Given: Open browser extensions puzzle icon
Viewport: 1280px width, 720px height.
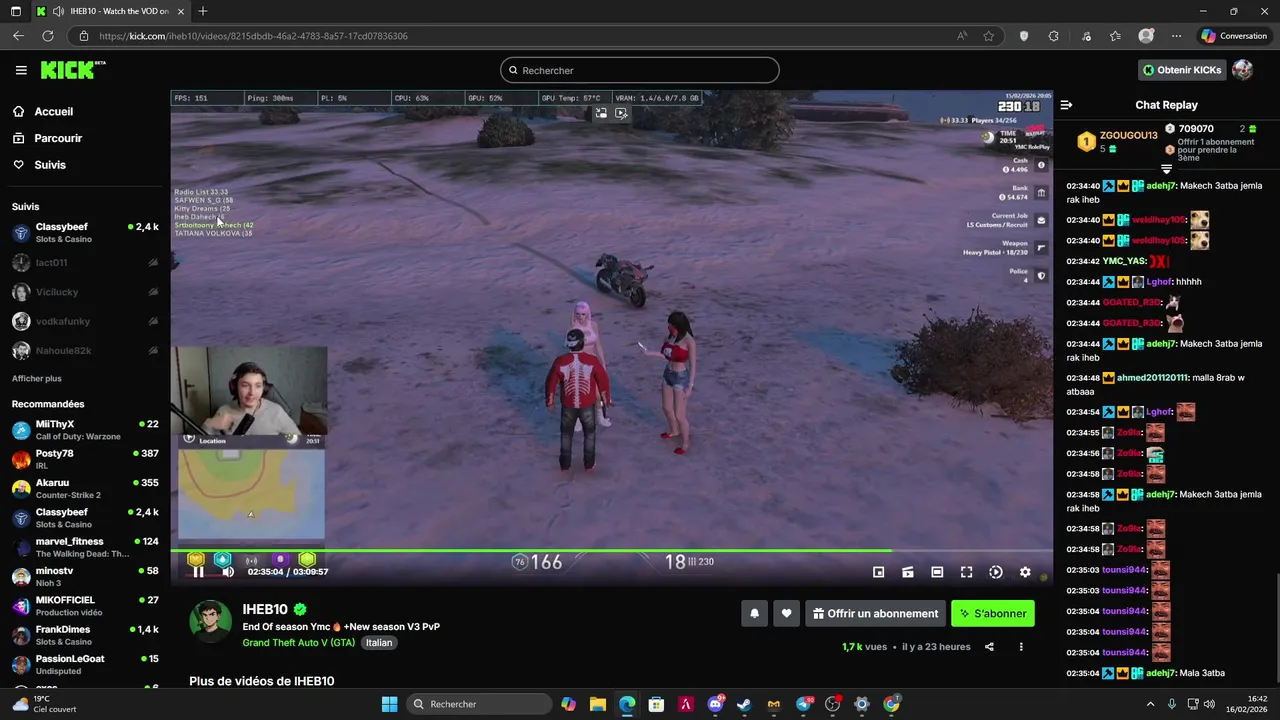Looking at the screenshot, I should pos(1053,36).
